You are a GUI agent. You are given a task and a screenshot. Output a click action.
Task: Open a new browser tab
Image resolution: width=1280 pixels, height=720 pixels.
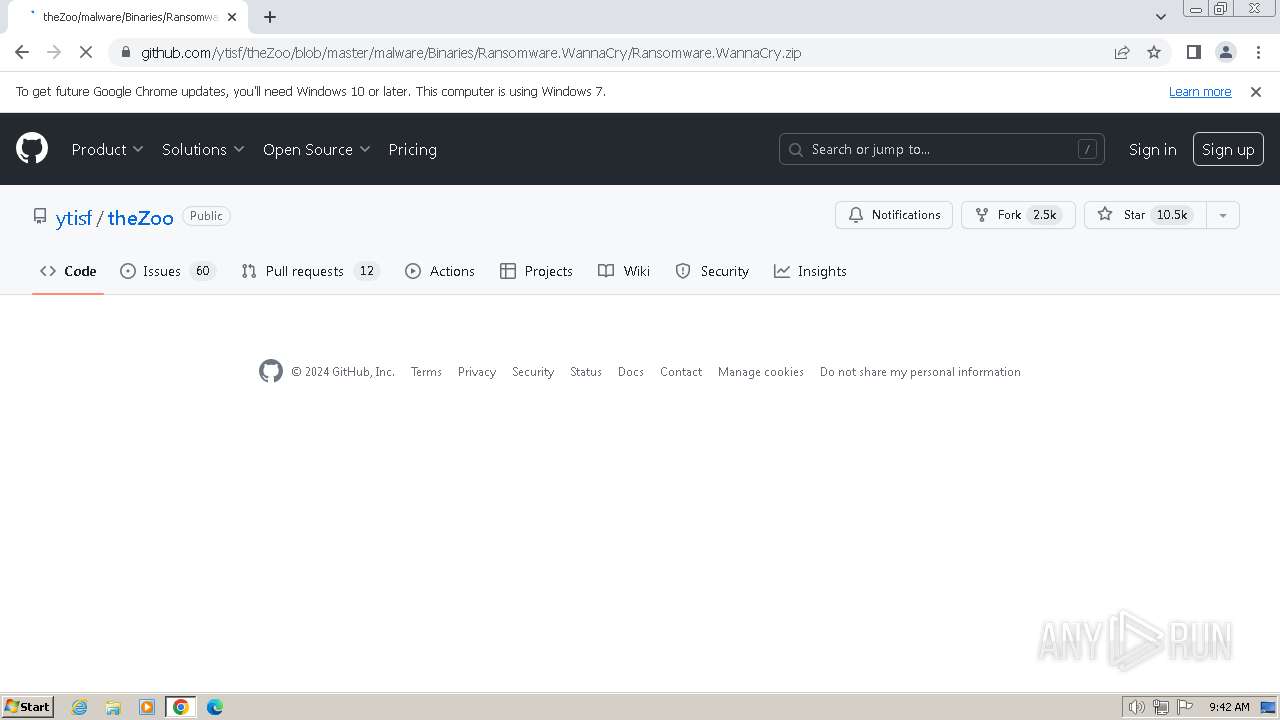tap(270, 17)
